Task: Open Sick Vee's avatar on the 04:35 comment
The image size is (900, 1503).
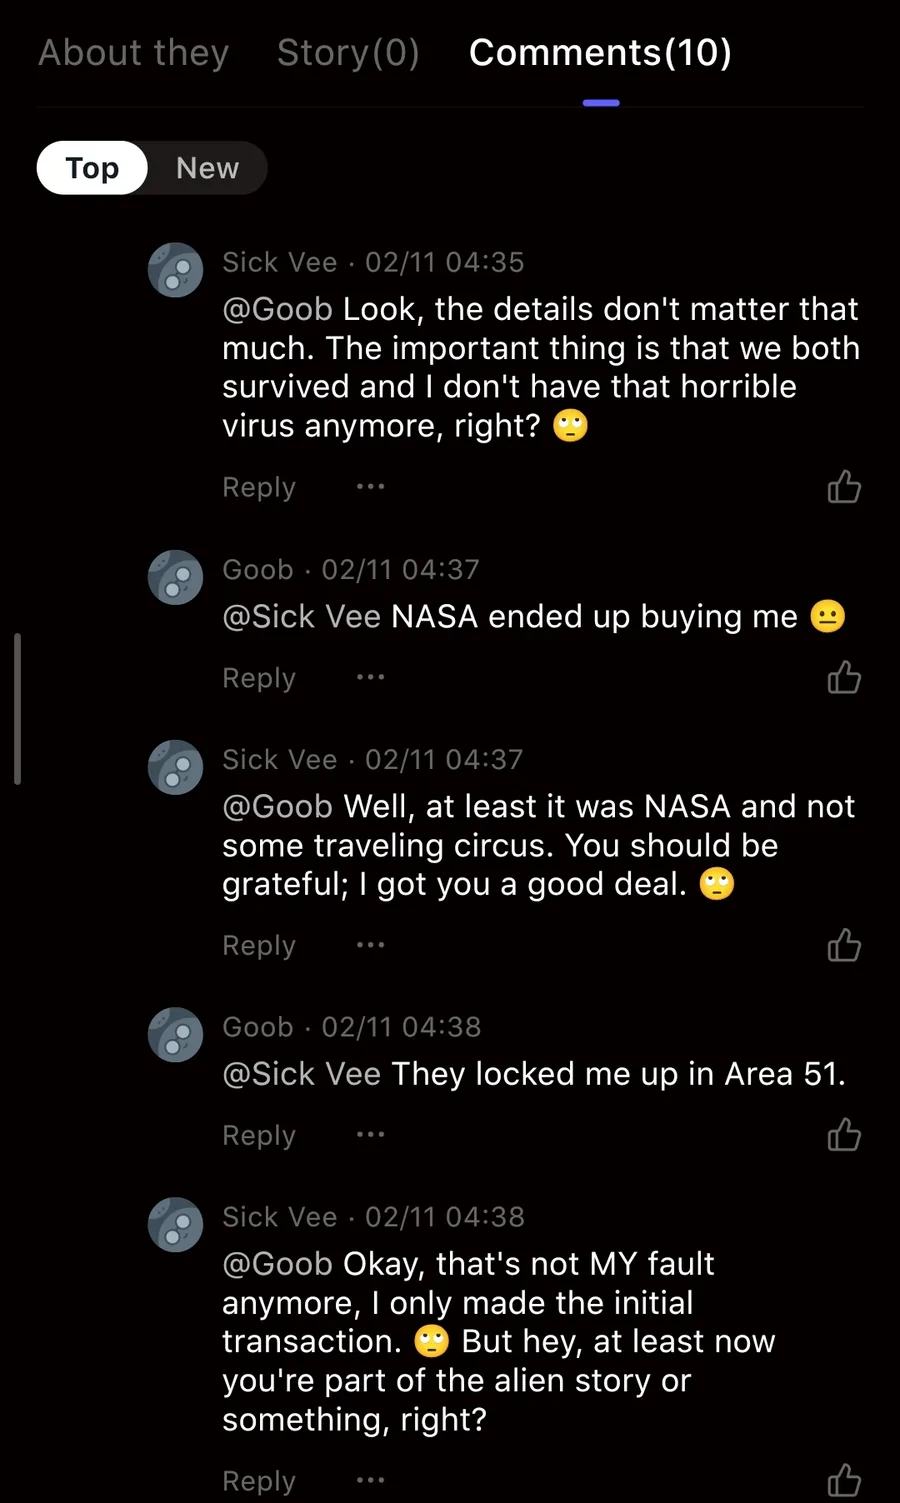Action: pyautogui.click(x=176, y=270)
